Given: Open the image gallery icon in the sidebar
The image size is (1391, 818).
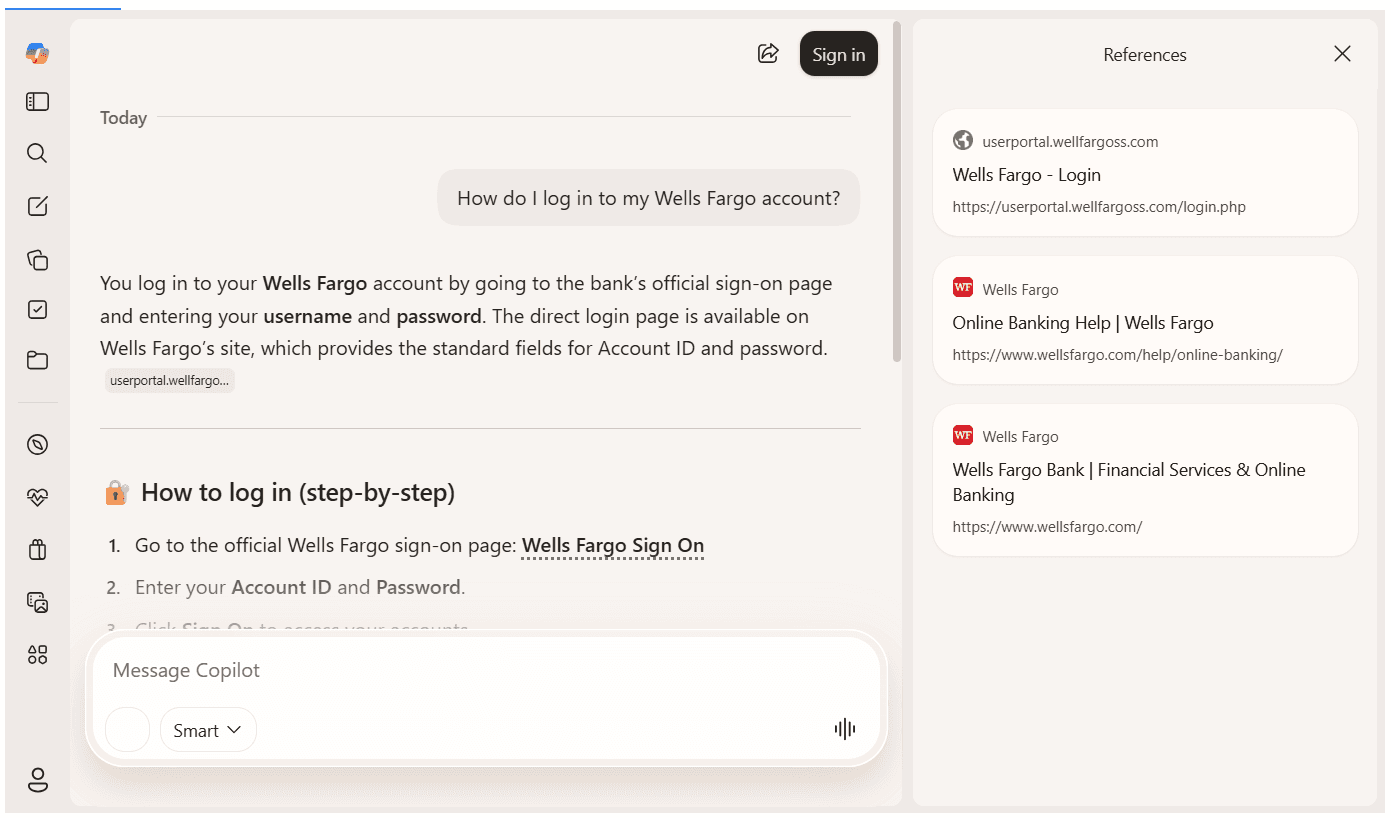Looking at the screenshot, I should 37,602.
